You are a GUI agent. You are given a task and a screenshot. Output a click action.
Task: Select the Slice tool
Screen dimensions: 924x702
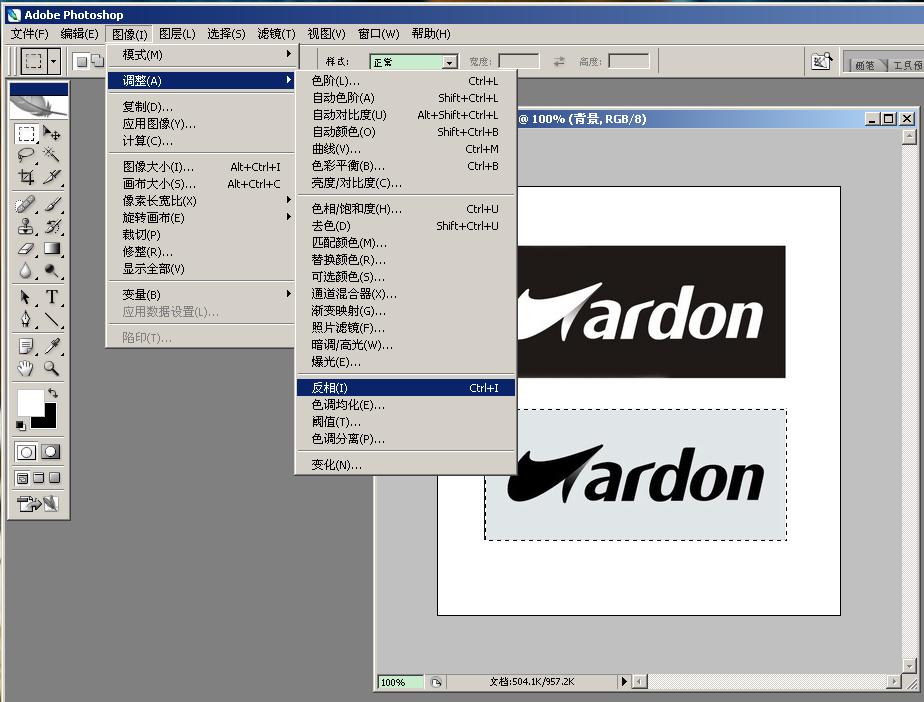[x=52, y=176]
